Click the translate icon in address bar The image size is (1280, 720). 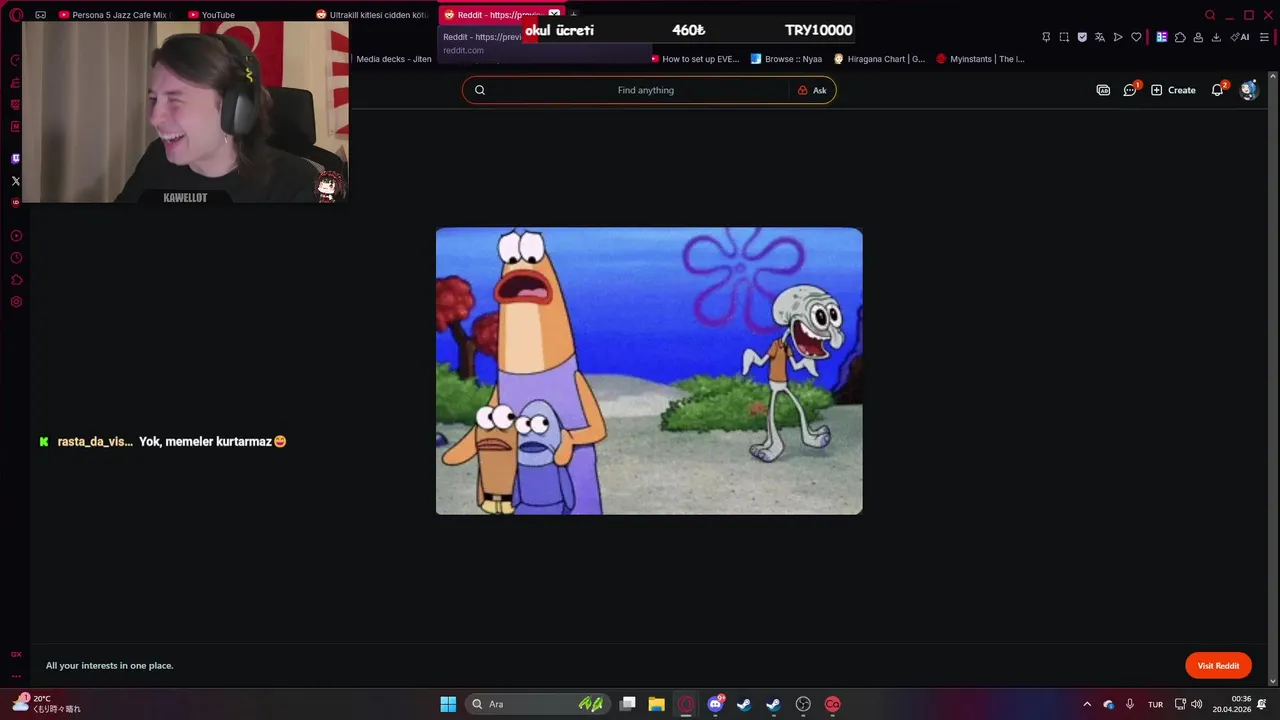[1100, 37]
